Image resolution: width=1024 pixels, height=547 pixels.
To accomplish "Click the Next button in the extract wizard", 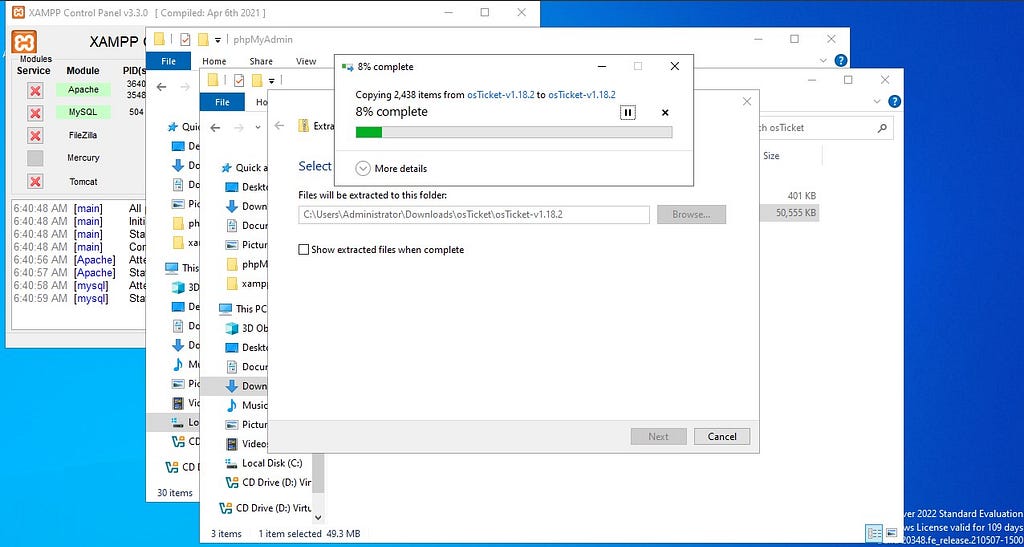I will (658, 437).
